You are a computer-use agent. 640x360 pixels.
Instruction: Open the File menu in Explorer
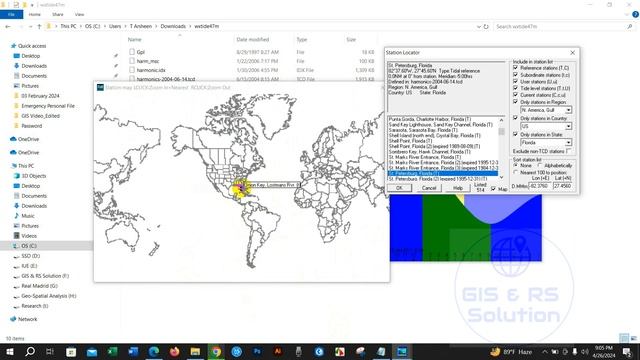point(11,14)
